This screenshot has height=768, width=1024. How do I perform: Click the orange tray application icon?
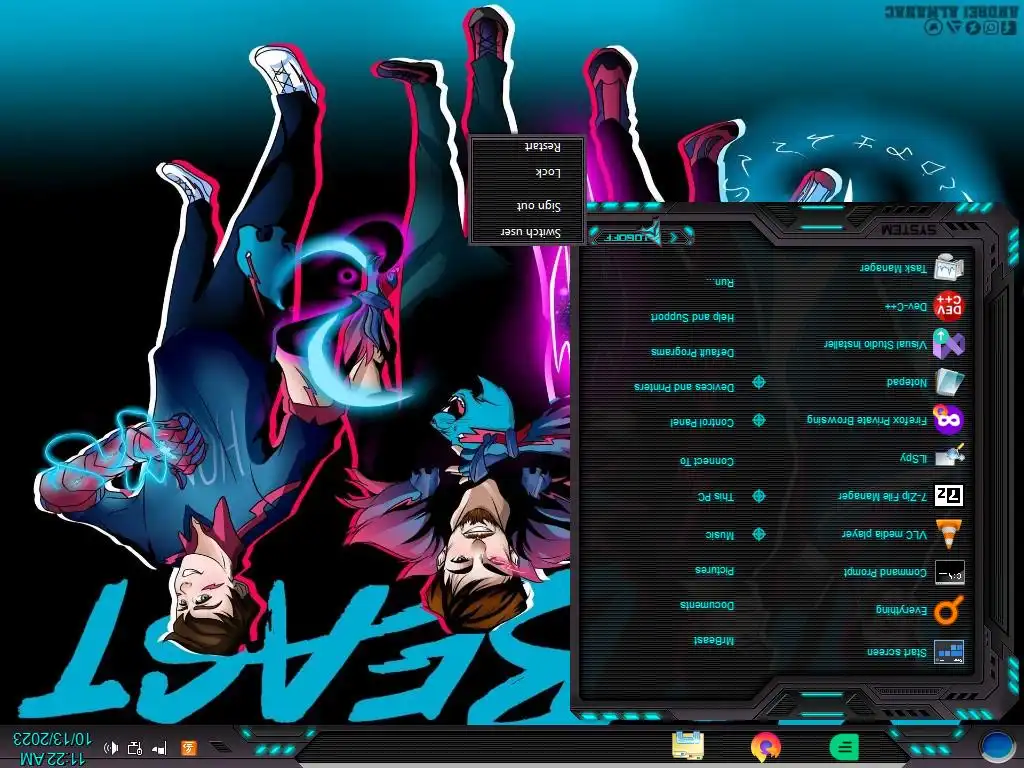pyautogui.click(x=189, y=748)
